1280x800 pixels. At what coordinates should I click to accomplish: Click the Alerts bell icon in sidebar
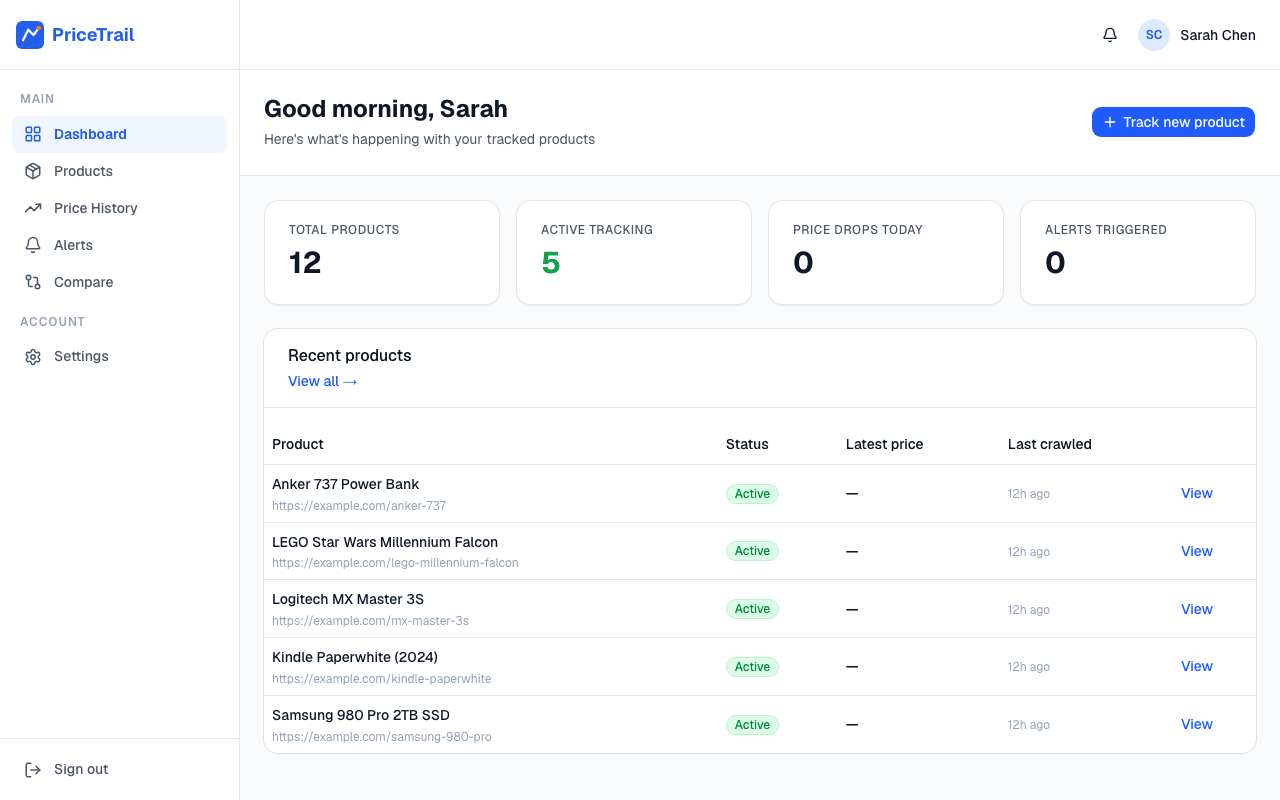[x=33, y=245]
